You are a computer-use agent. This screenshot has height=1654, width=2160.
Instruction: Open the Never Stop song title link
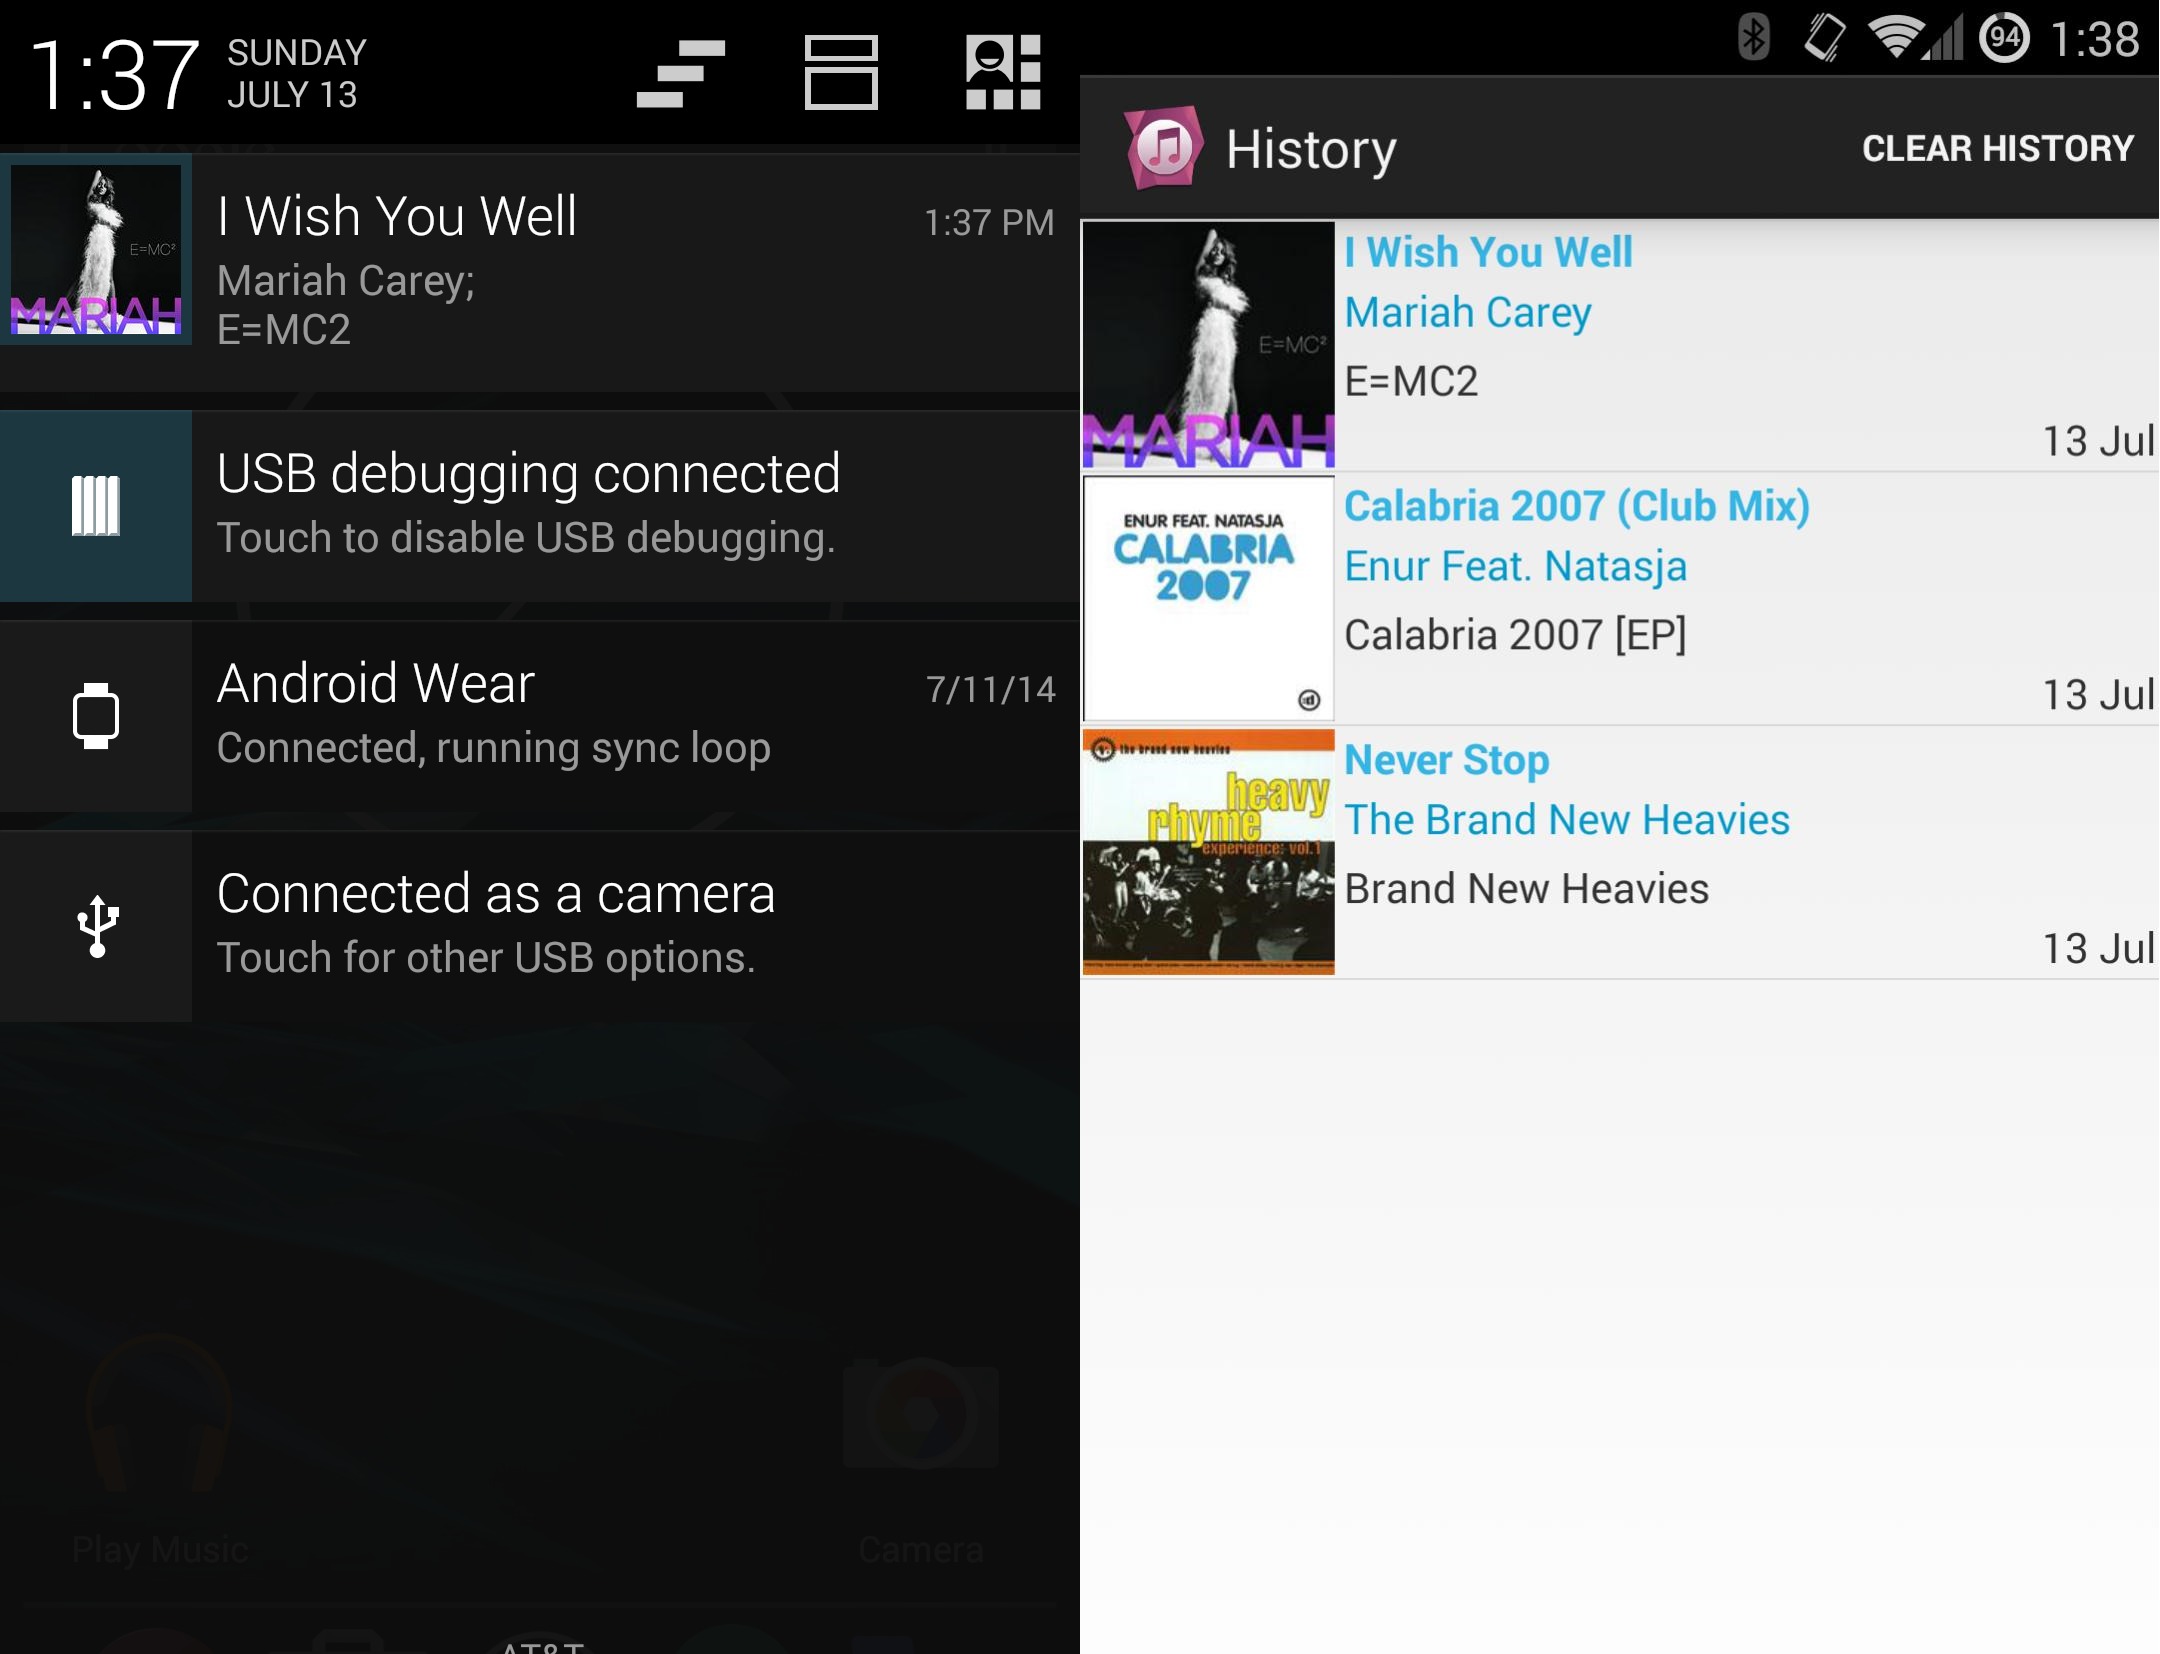coord(1446,760)
